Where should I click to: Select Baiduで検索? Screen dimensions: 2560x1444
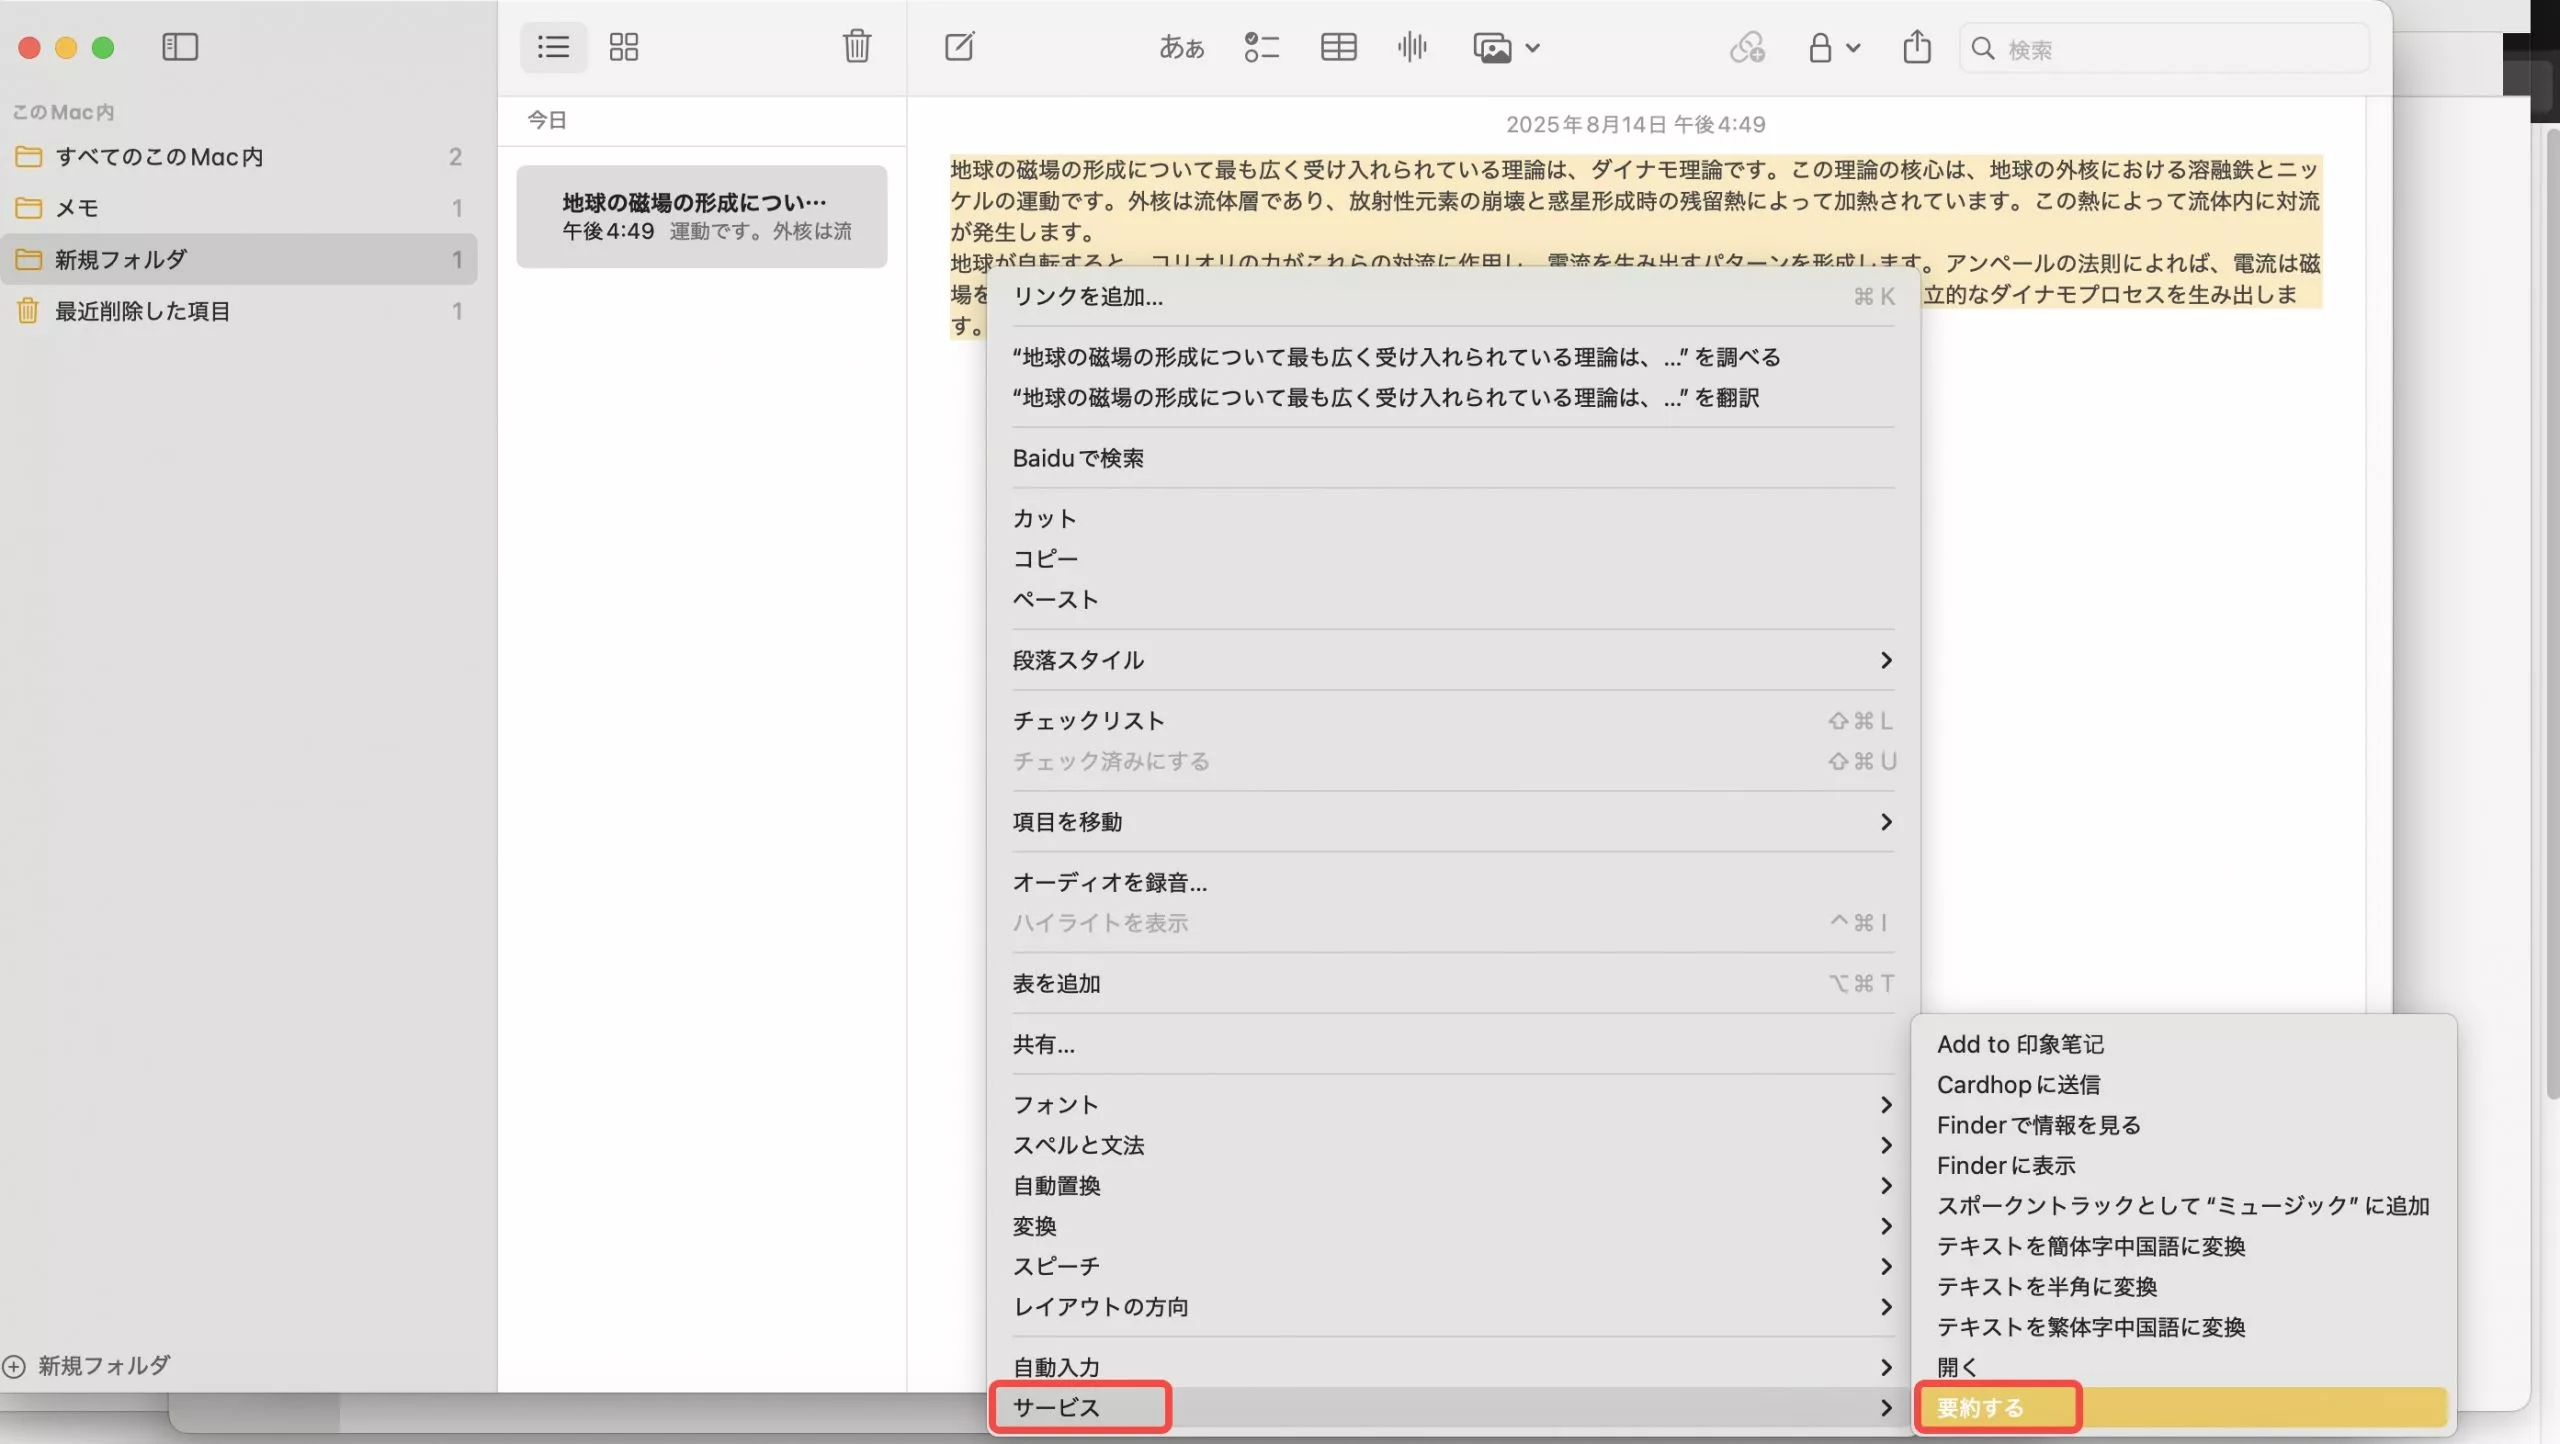1453,458
